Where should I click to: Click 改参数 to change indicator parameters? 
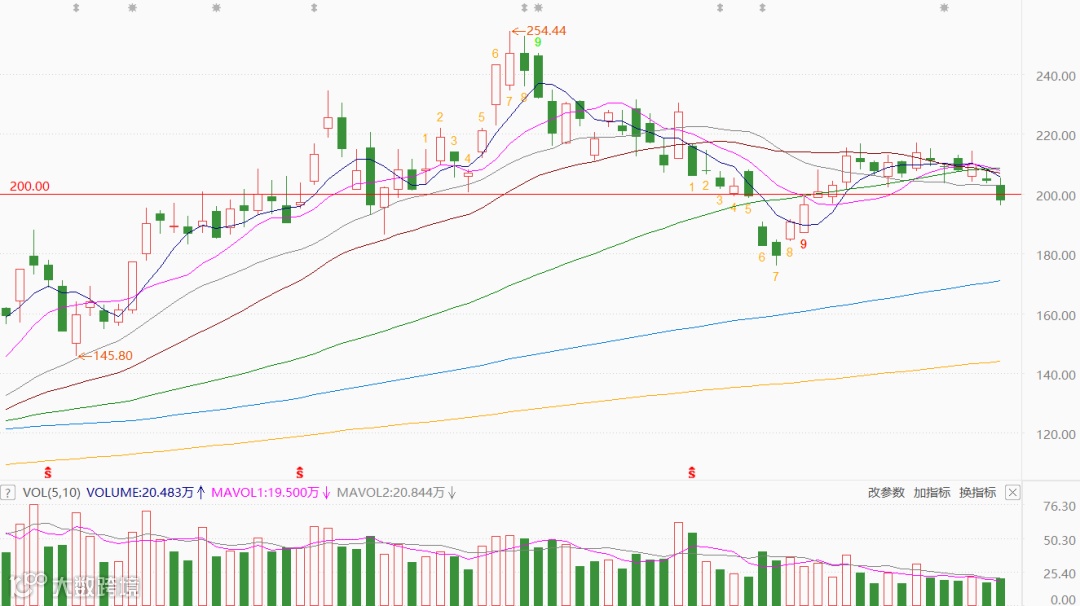(886, 492)
